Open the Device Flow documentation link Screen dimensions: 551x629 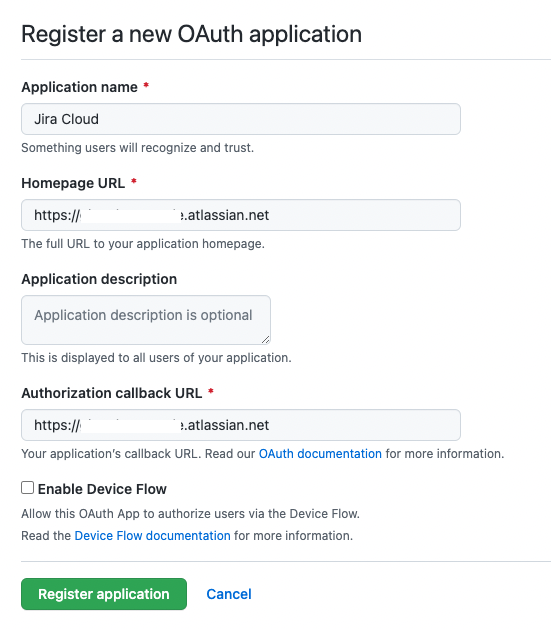point(152,536)
